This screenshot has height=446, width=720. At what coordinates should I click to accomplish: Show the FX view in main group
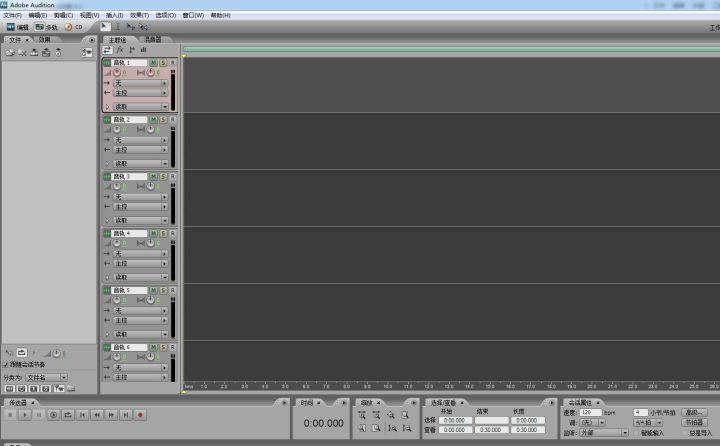(120, 50)
